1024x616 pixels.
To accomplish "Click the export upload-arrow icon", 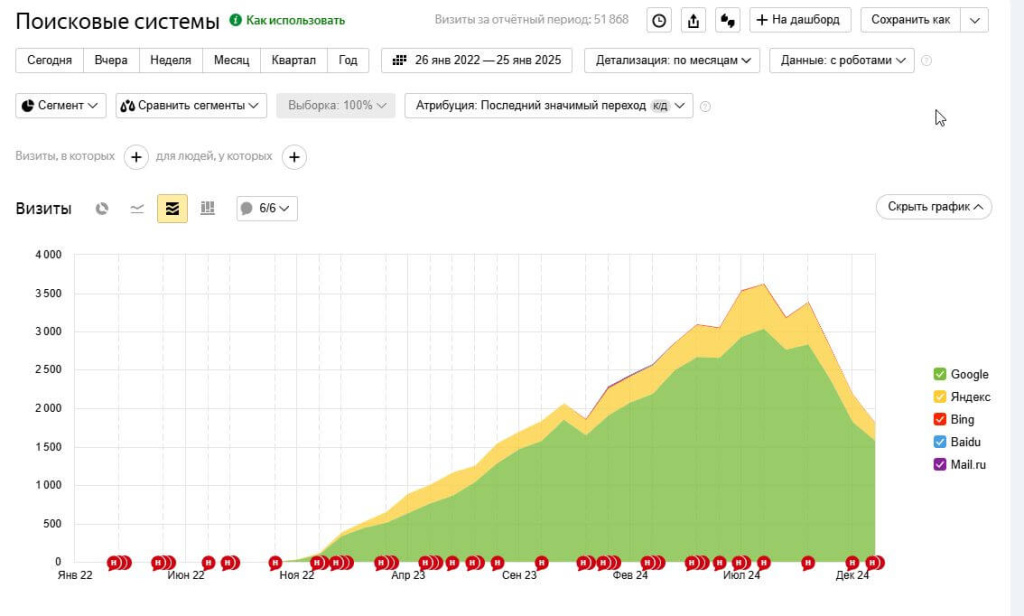I will coord(693,20).
